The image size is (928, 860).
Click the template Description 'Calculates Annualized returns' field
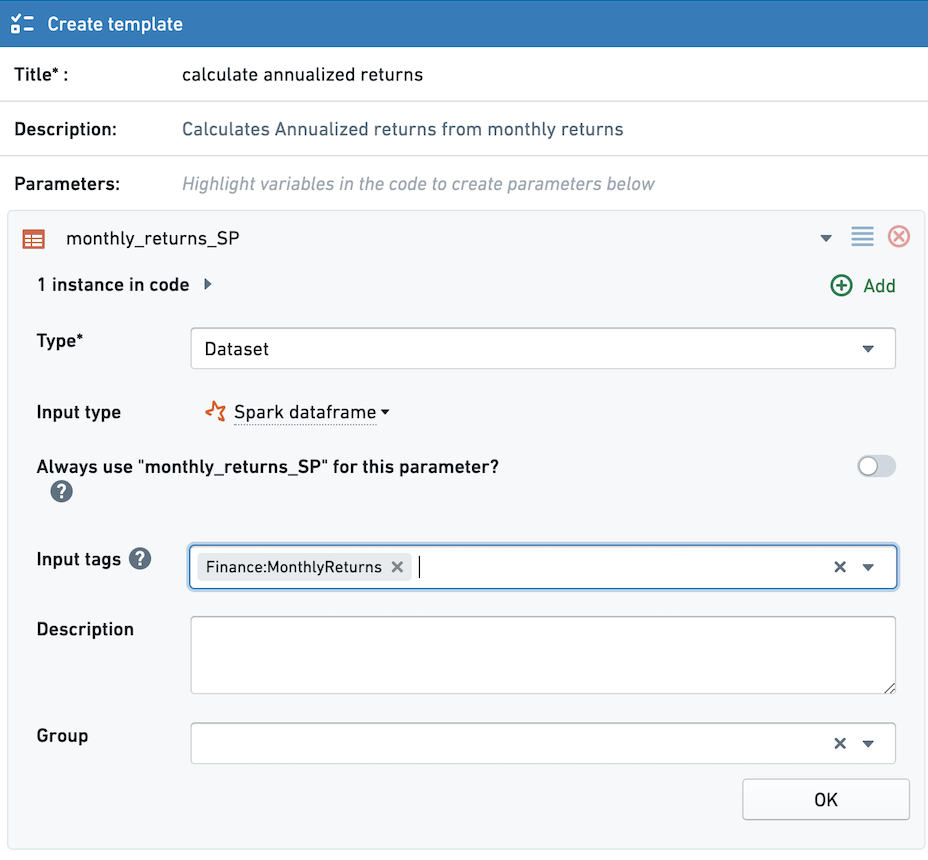click(x=402, y=129)
